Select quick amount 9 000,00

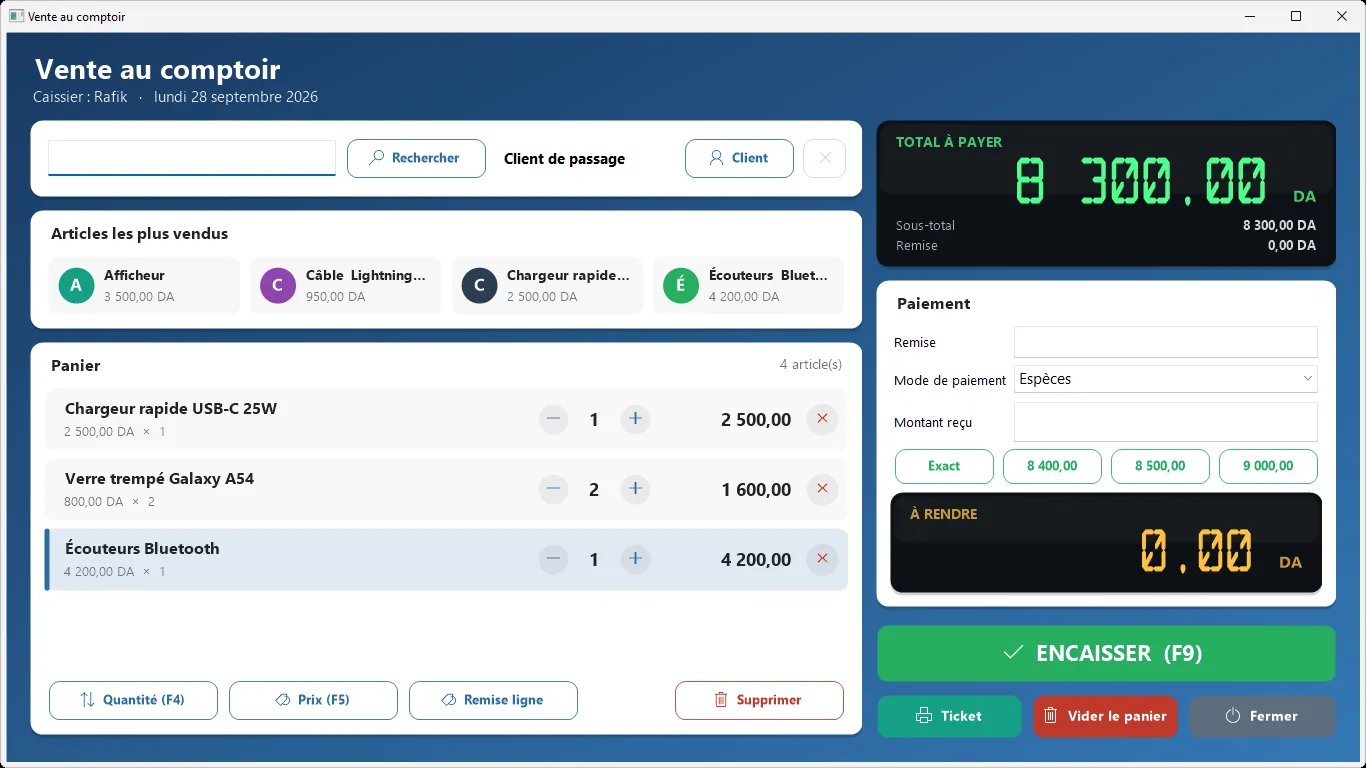[1268, 466]
